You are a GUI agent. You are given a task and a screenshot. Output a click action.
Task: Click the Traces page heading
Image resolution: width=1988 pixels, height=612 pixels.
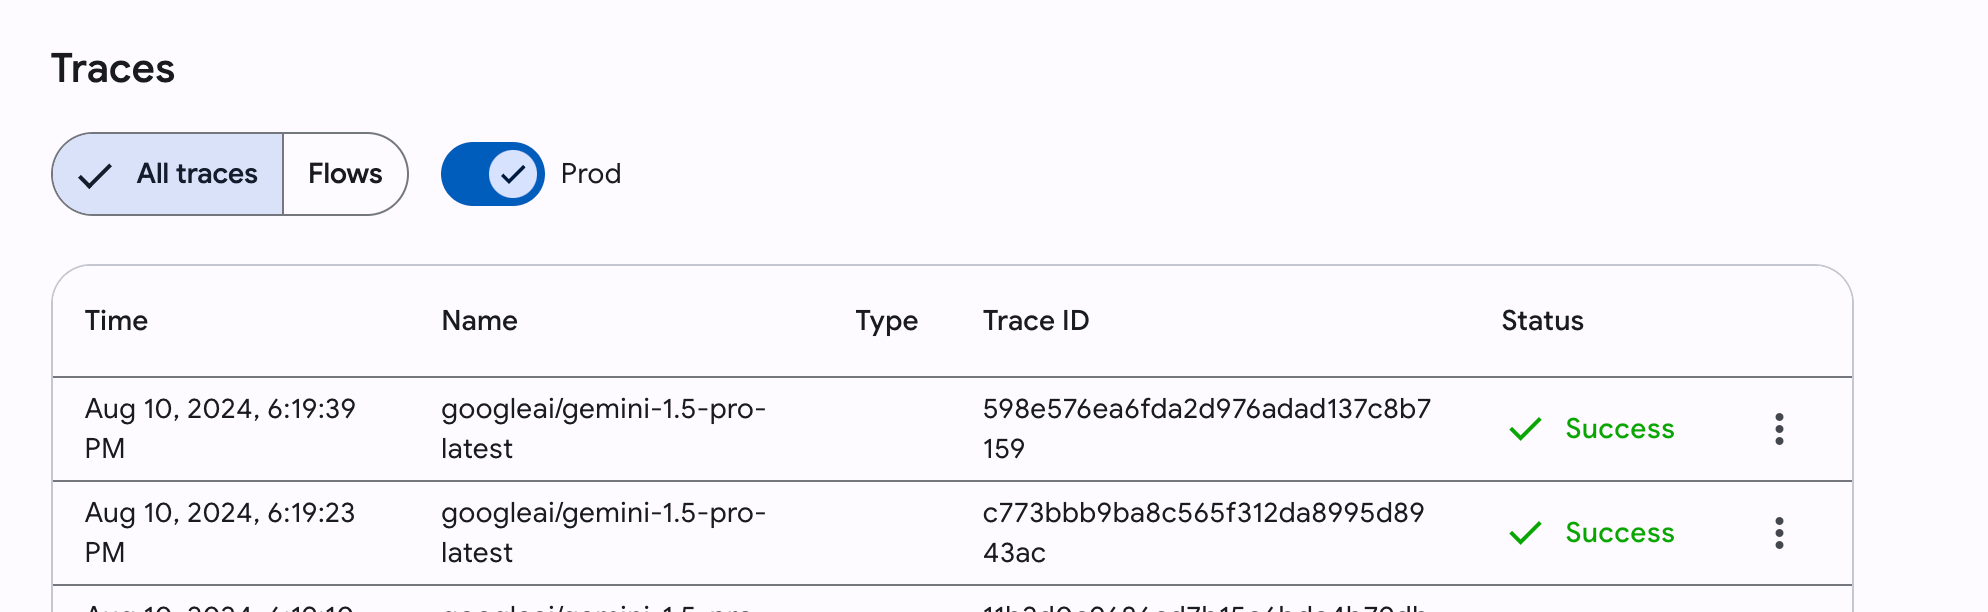tap(113, 69)
